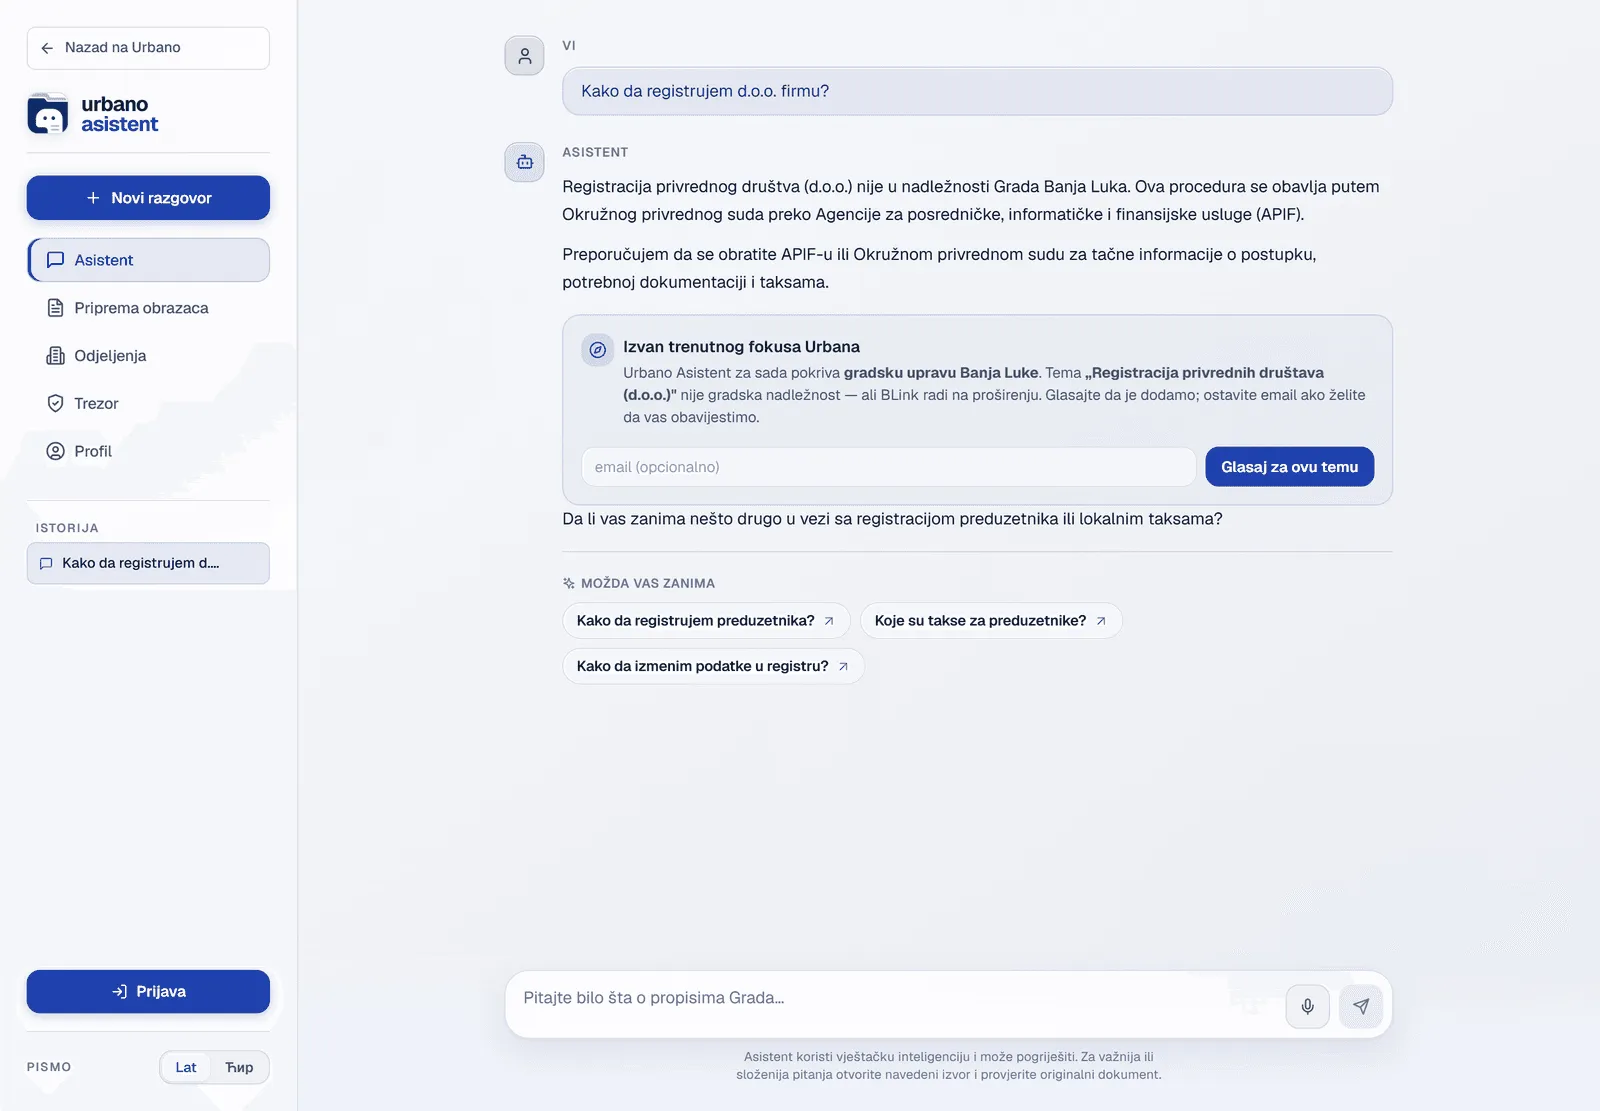This screenshot has width=1600, height=1111.
Task: Ask Kako da izmenim podatke u registru?
Action: 713,666
